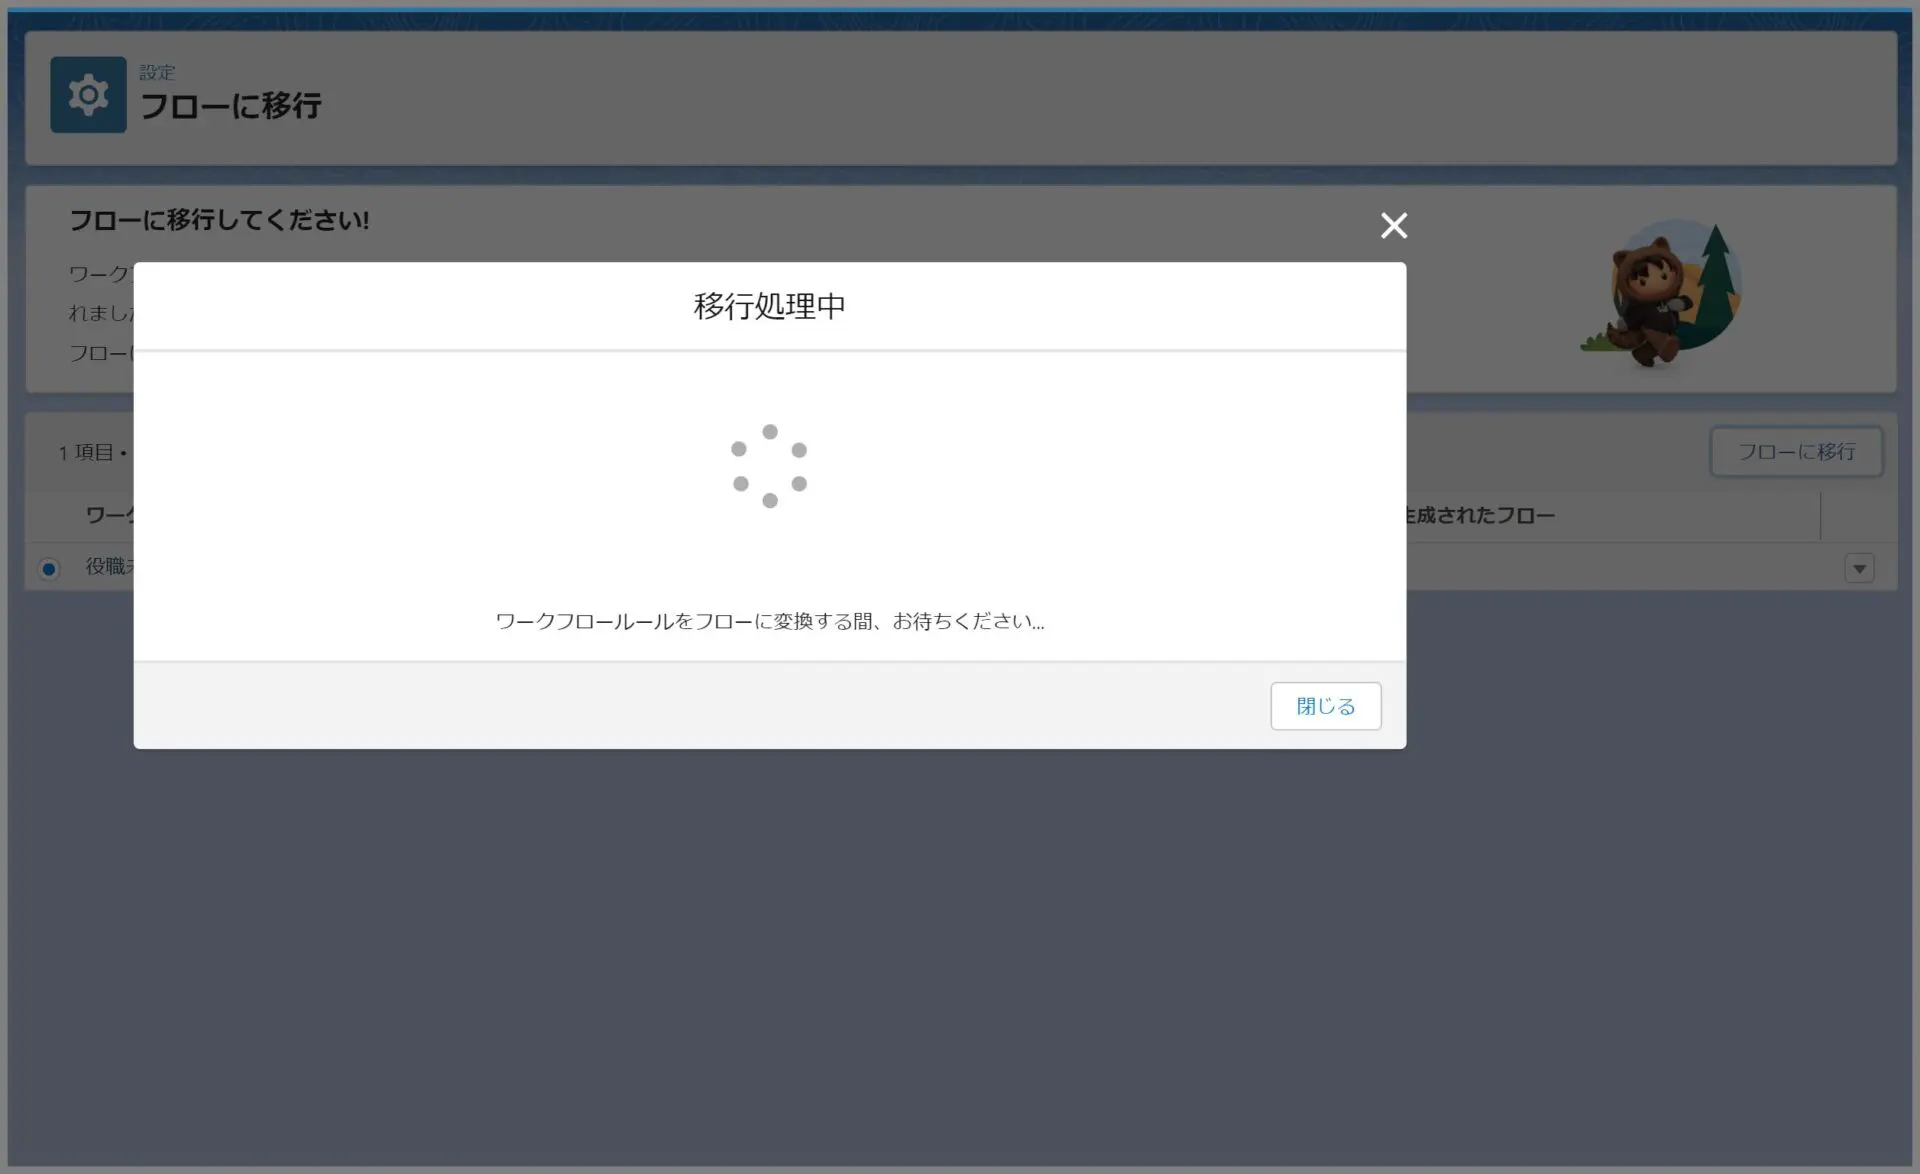Click the 閉じる button in dialog footer
This screenshot has width=1920, height=1174.
point(1325,706)
